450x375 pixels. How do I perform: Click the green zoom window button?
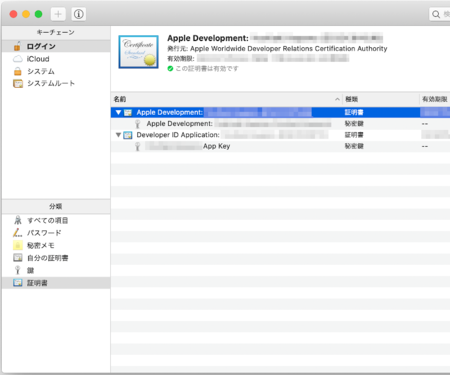[39, 14]
